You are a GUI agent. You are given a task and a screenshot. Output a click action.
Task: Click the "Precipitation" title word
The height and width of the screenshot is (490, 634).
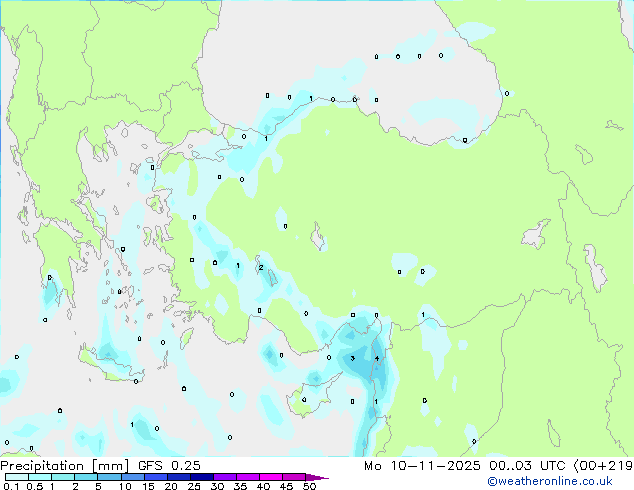[42, 466]
